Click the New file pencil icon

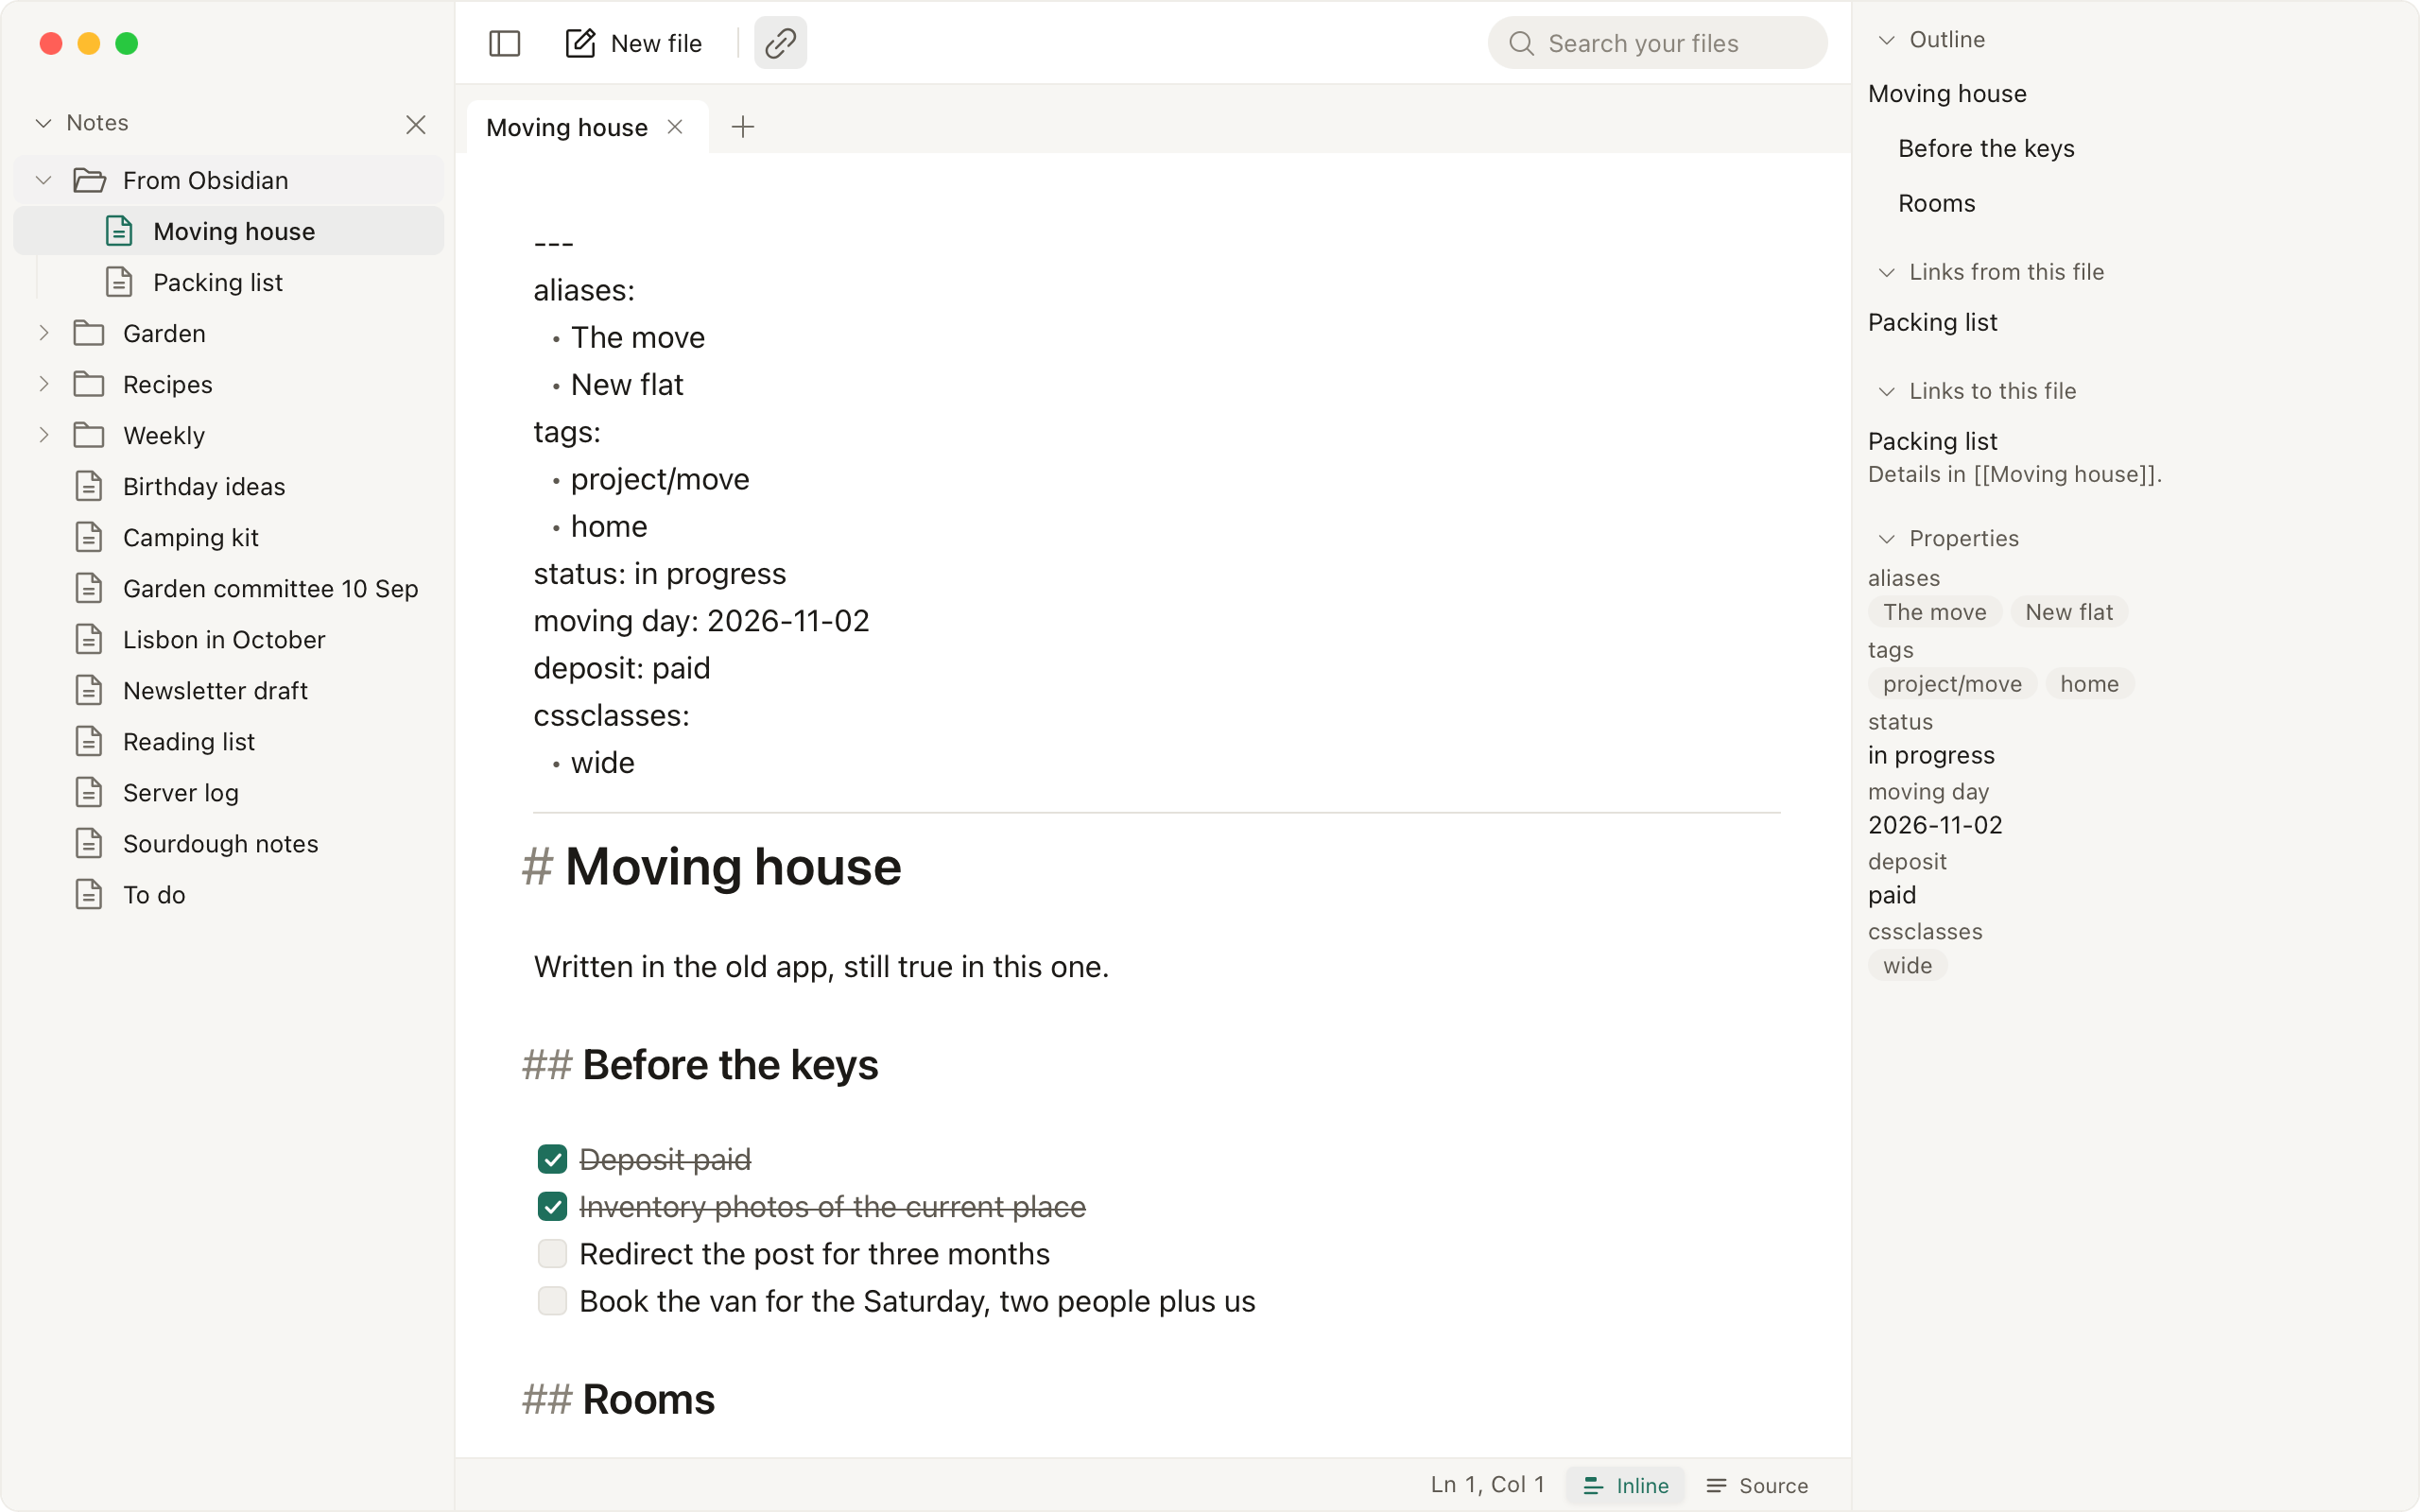(580, 43)
